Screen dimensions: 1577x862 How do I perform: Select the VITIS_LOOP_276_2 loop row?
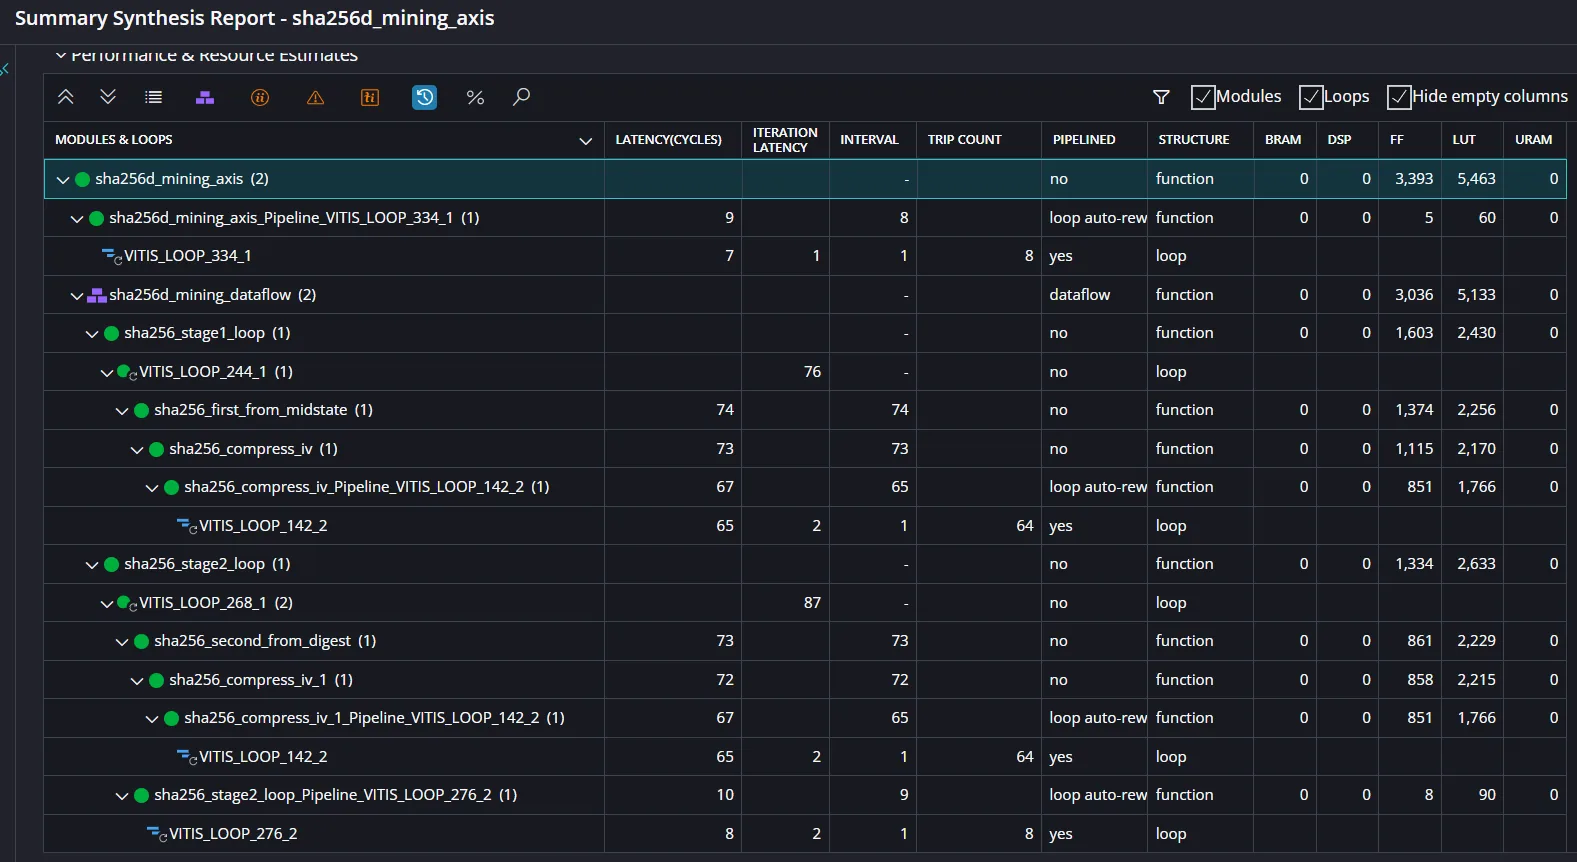[805, 833]
